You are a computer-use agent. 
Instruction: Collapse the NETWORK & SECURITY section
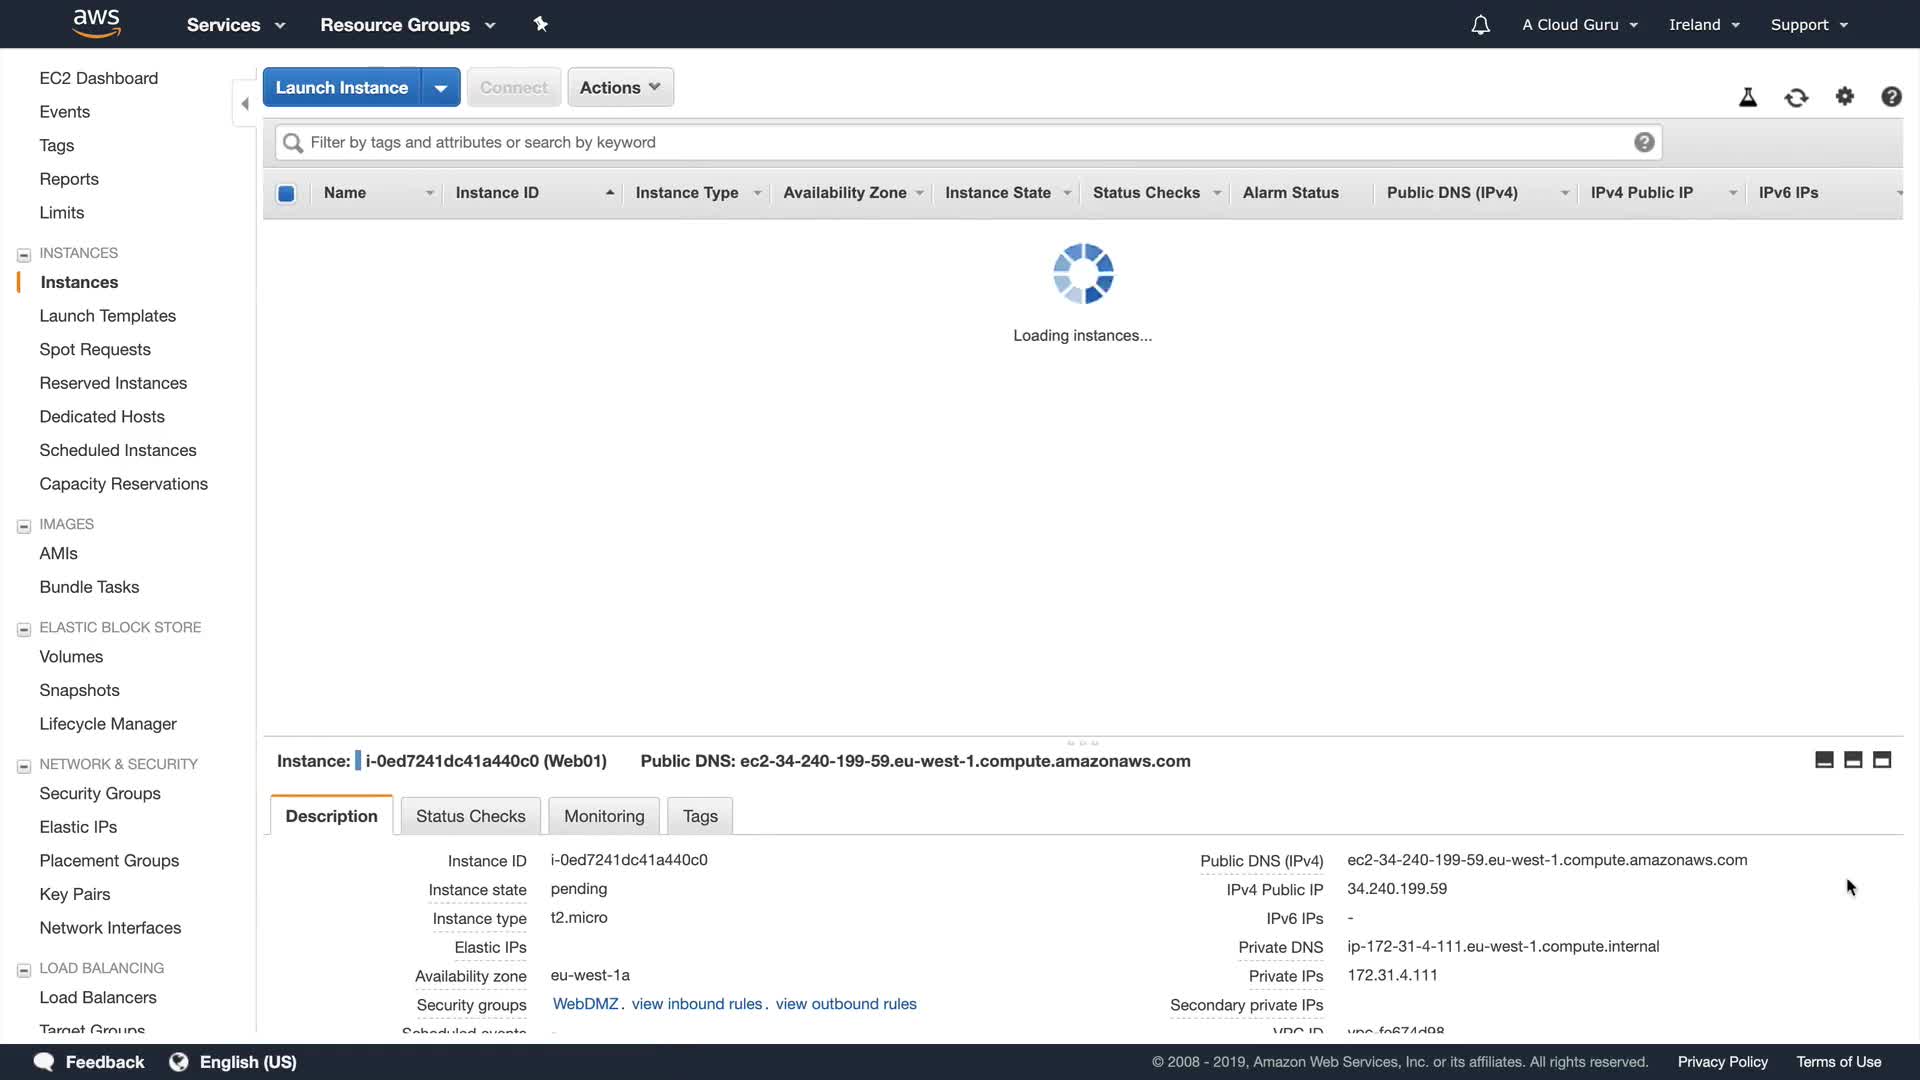click(24, 765)
